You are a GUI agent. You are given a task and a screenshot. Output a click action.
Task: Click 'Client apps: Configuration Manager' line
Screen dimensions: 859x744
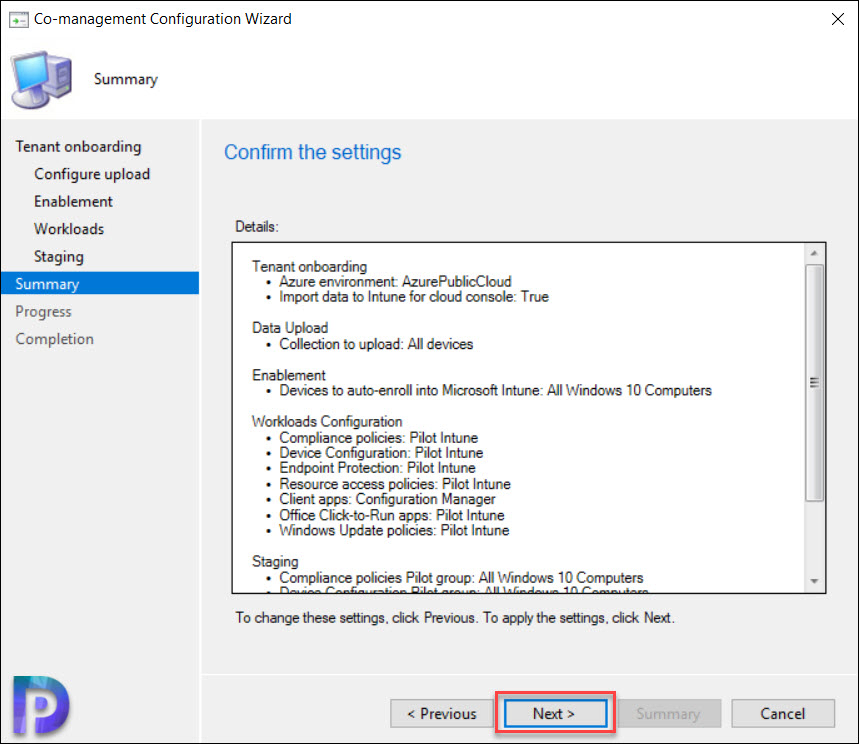pyautogui.click(x=387, y=499)
